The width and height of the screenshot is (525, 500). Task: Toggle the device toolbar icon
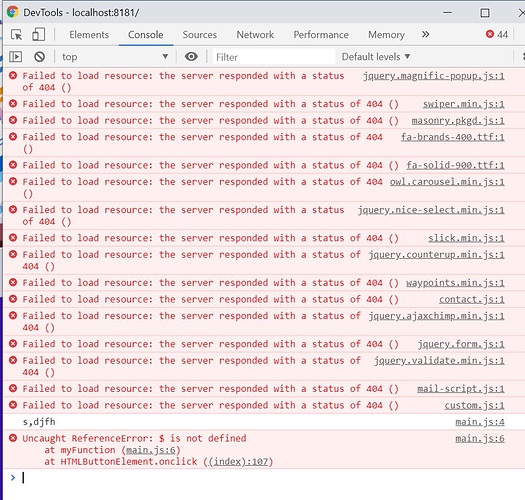coord(38,34)
